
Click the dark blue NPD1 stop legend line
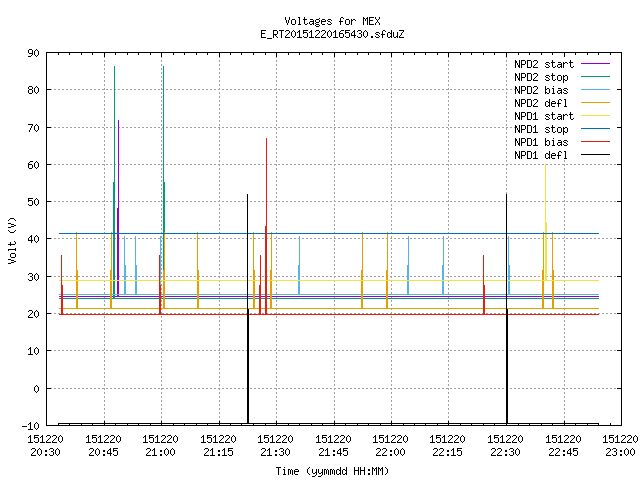tap(595, 129)
